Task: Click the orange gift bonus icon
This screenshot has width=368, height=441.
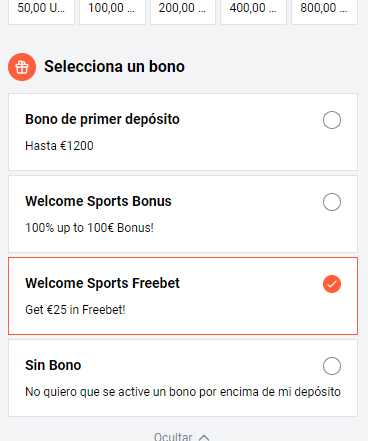Action: point(22,67)
